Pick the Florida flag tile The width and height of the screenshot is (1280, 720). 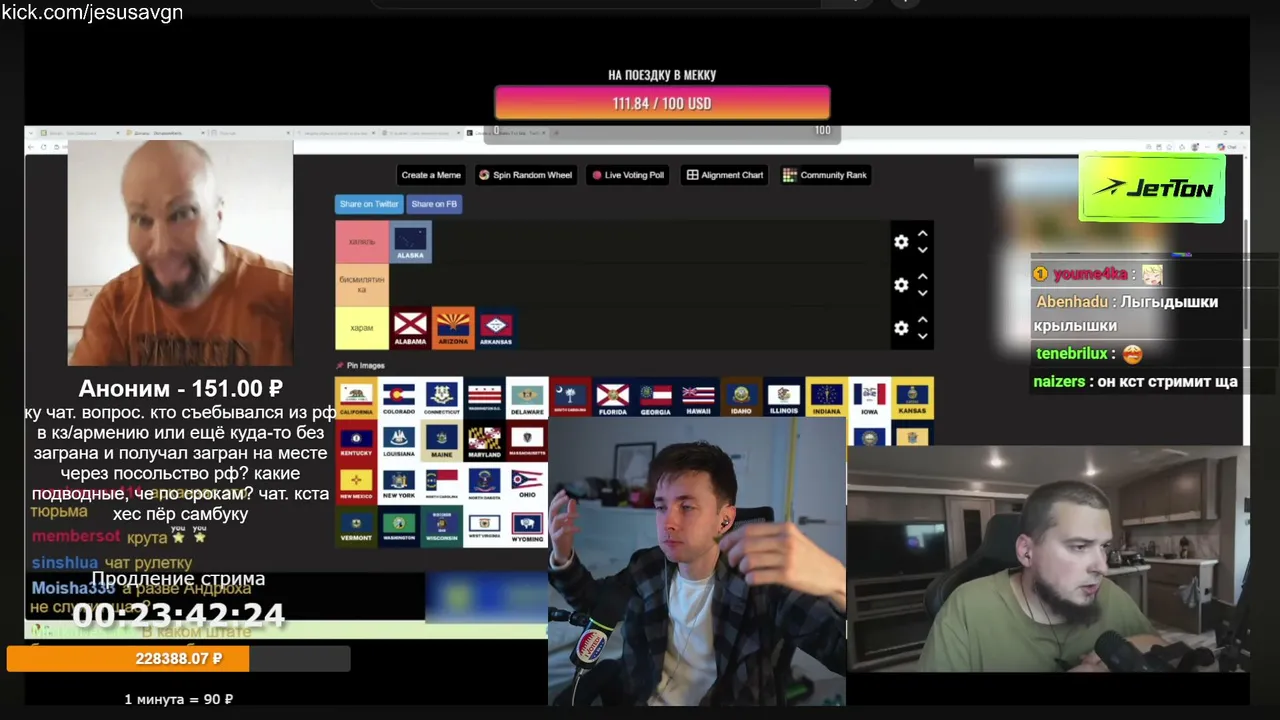point(613,398)
